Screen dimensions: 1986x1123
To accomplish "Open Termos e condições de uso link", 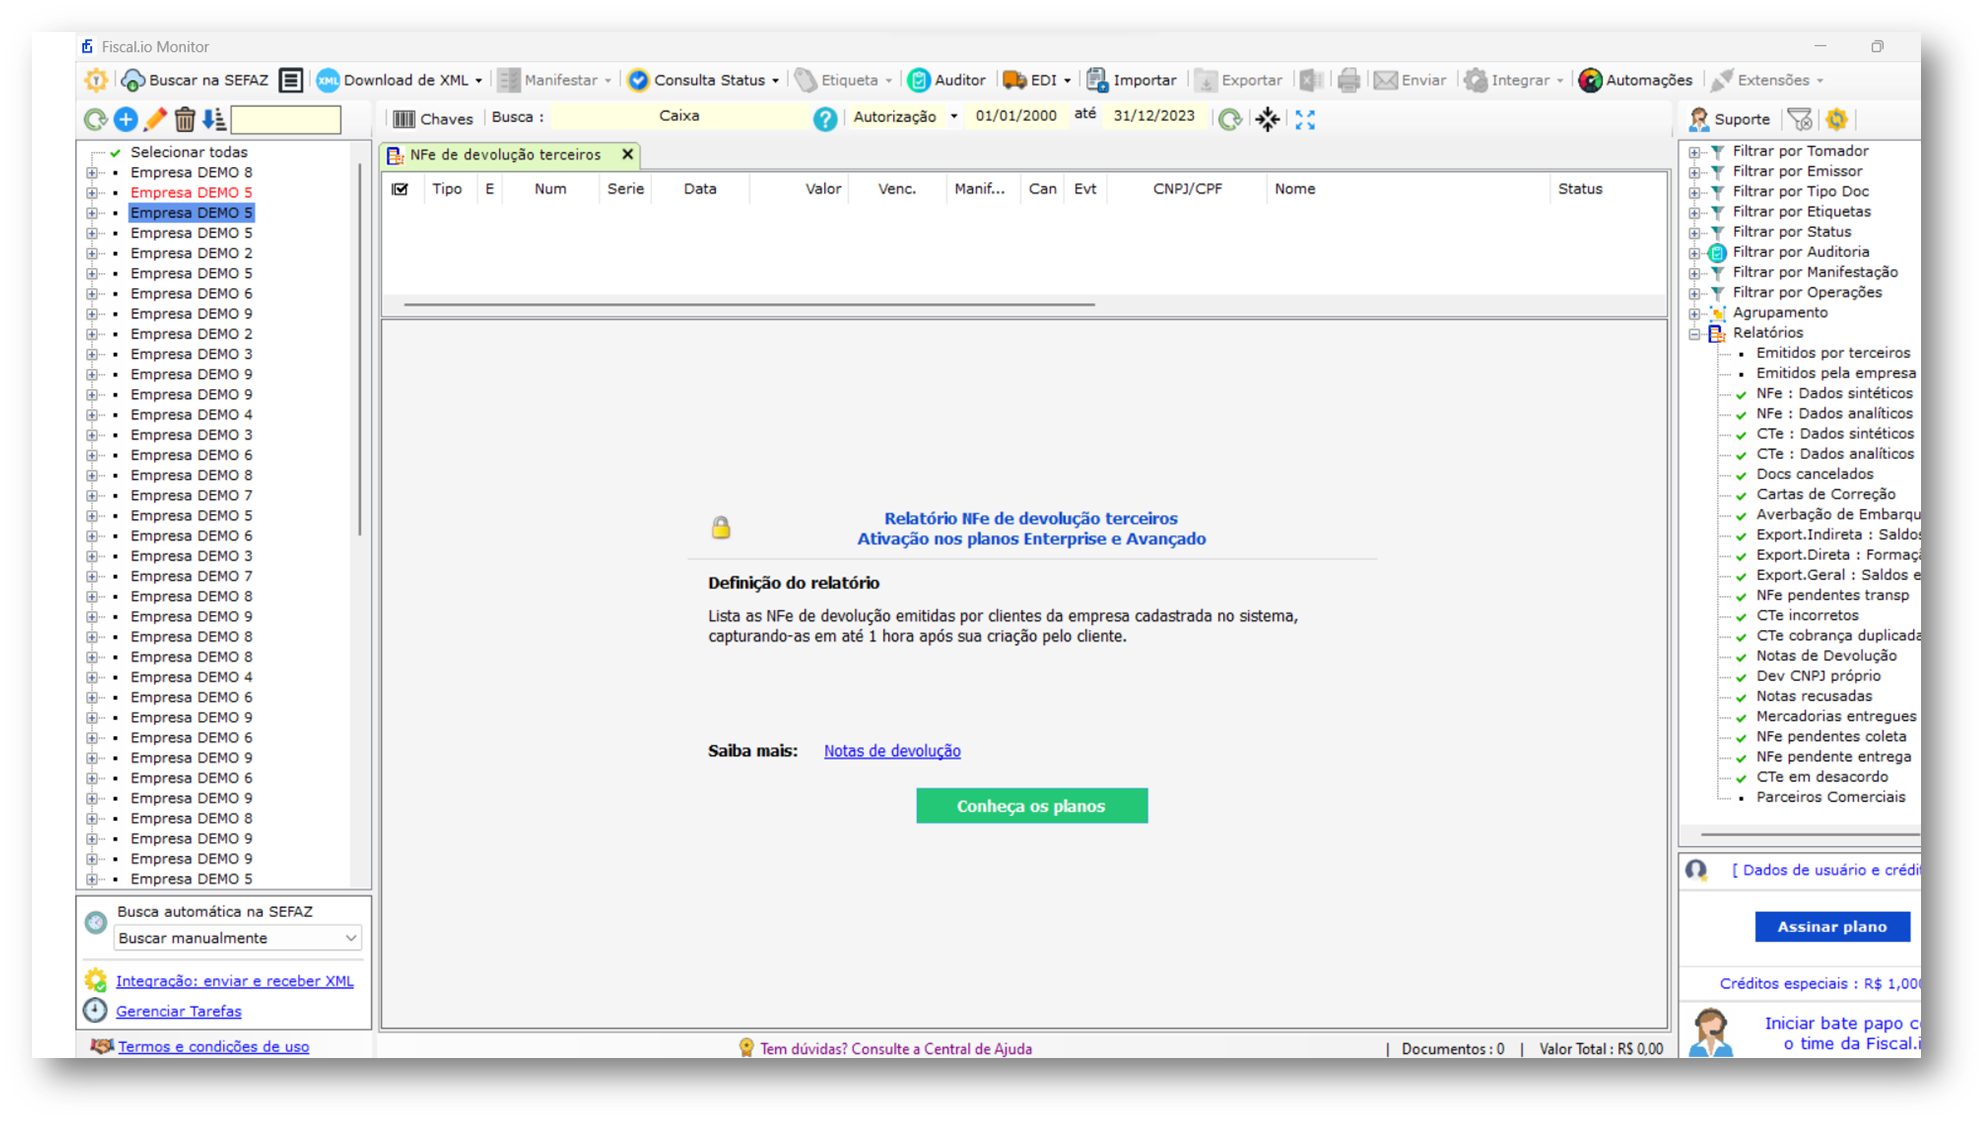I will pos(213,1046).
